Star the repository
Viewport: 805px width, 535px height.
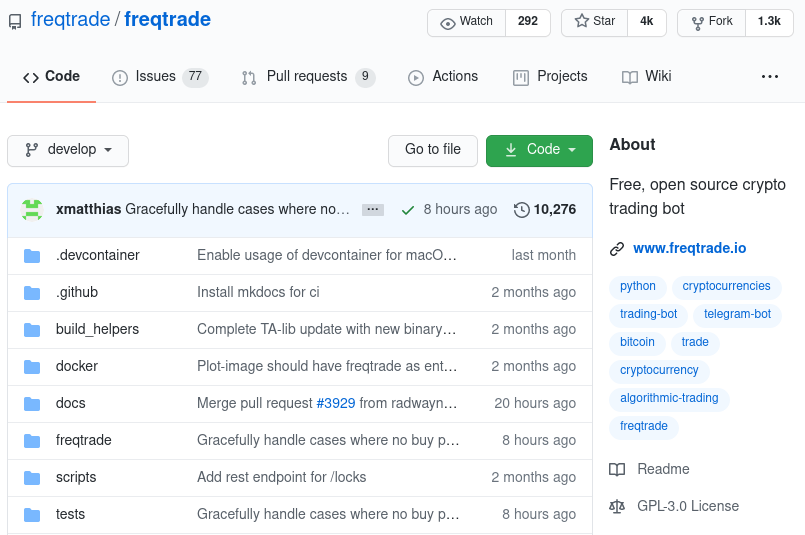(595, 23)
